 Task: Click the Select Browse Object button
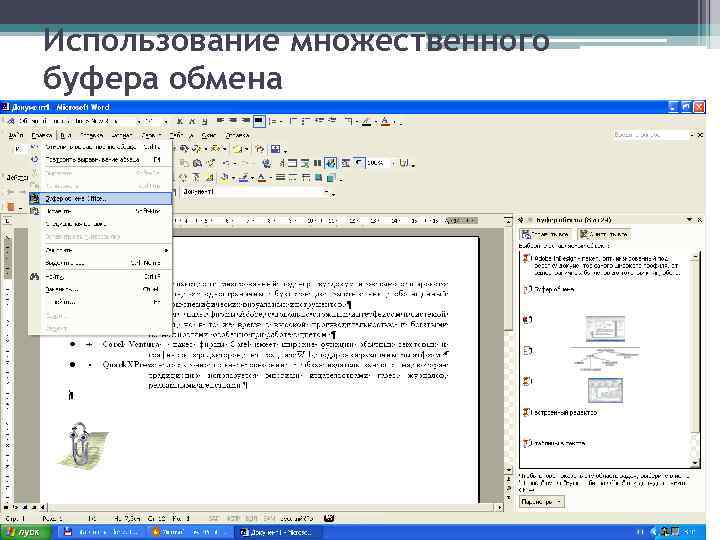[508, 488]
